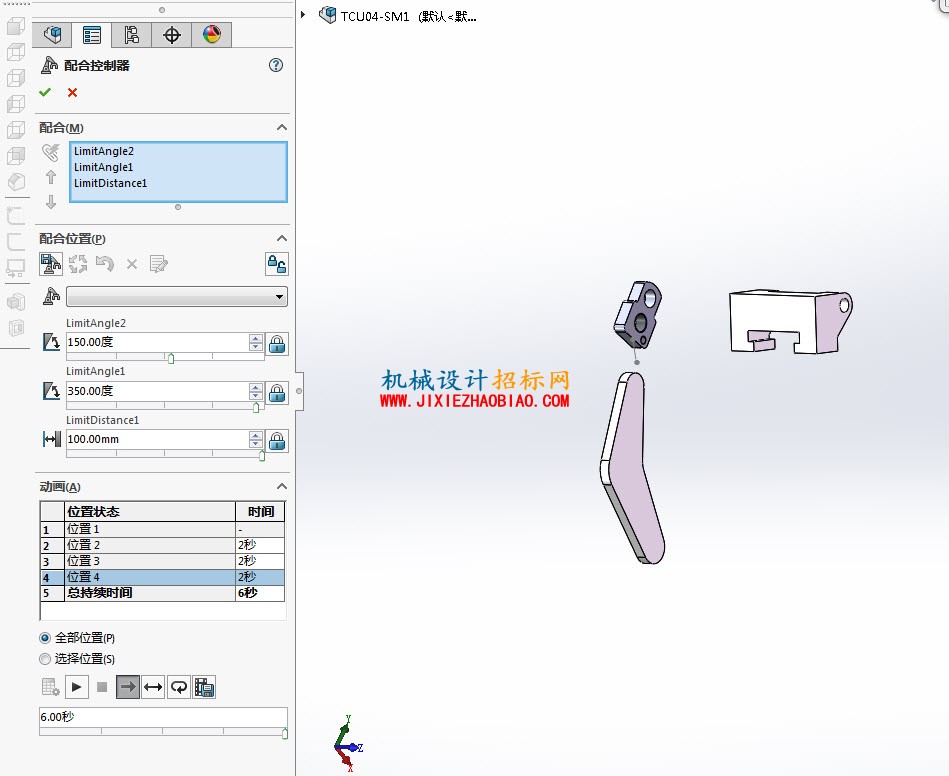Select the 选择位置 radio button
This screenshot has width=949, height=776.
[45, 659]
